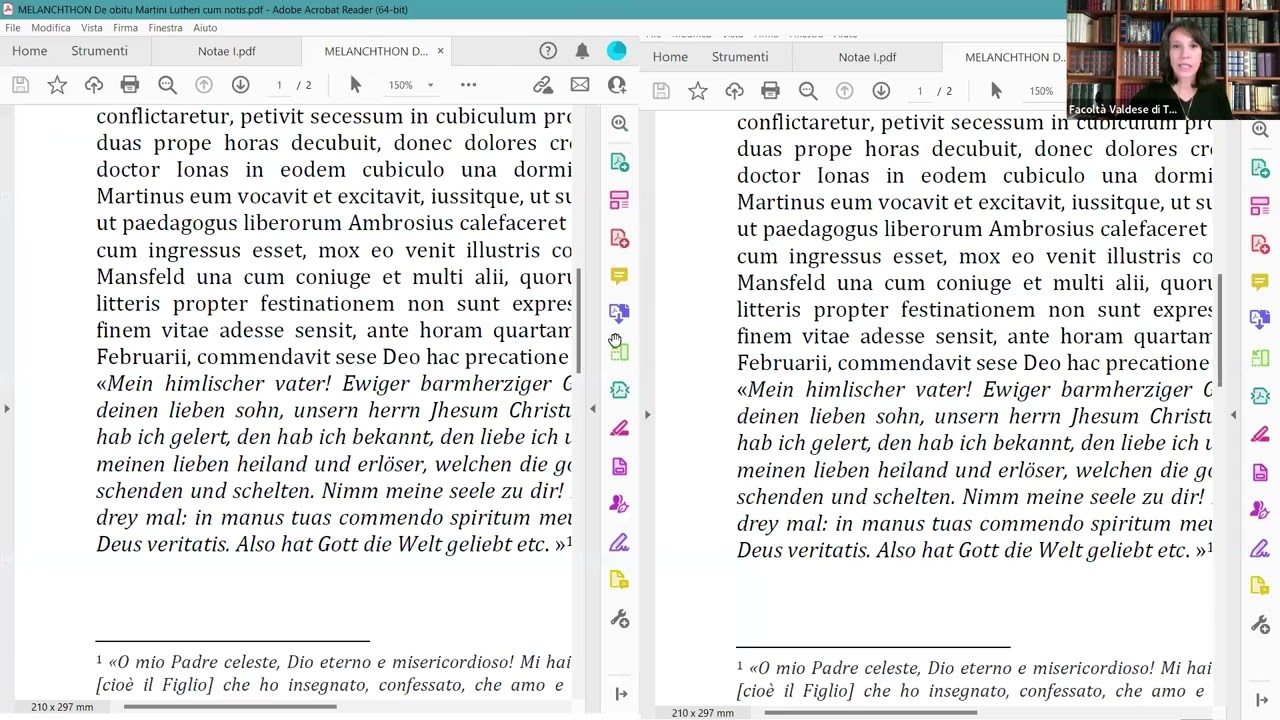Click the webcam video thumbnail of speaker

[x=1172, y=59]
